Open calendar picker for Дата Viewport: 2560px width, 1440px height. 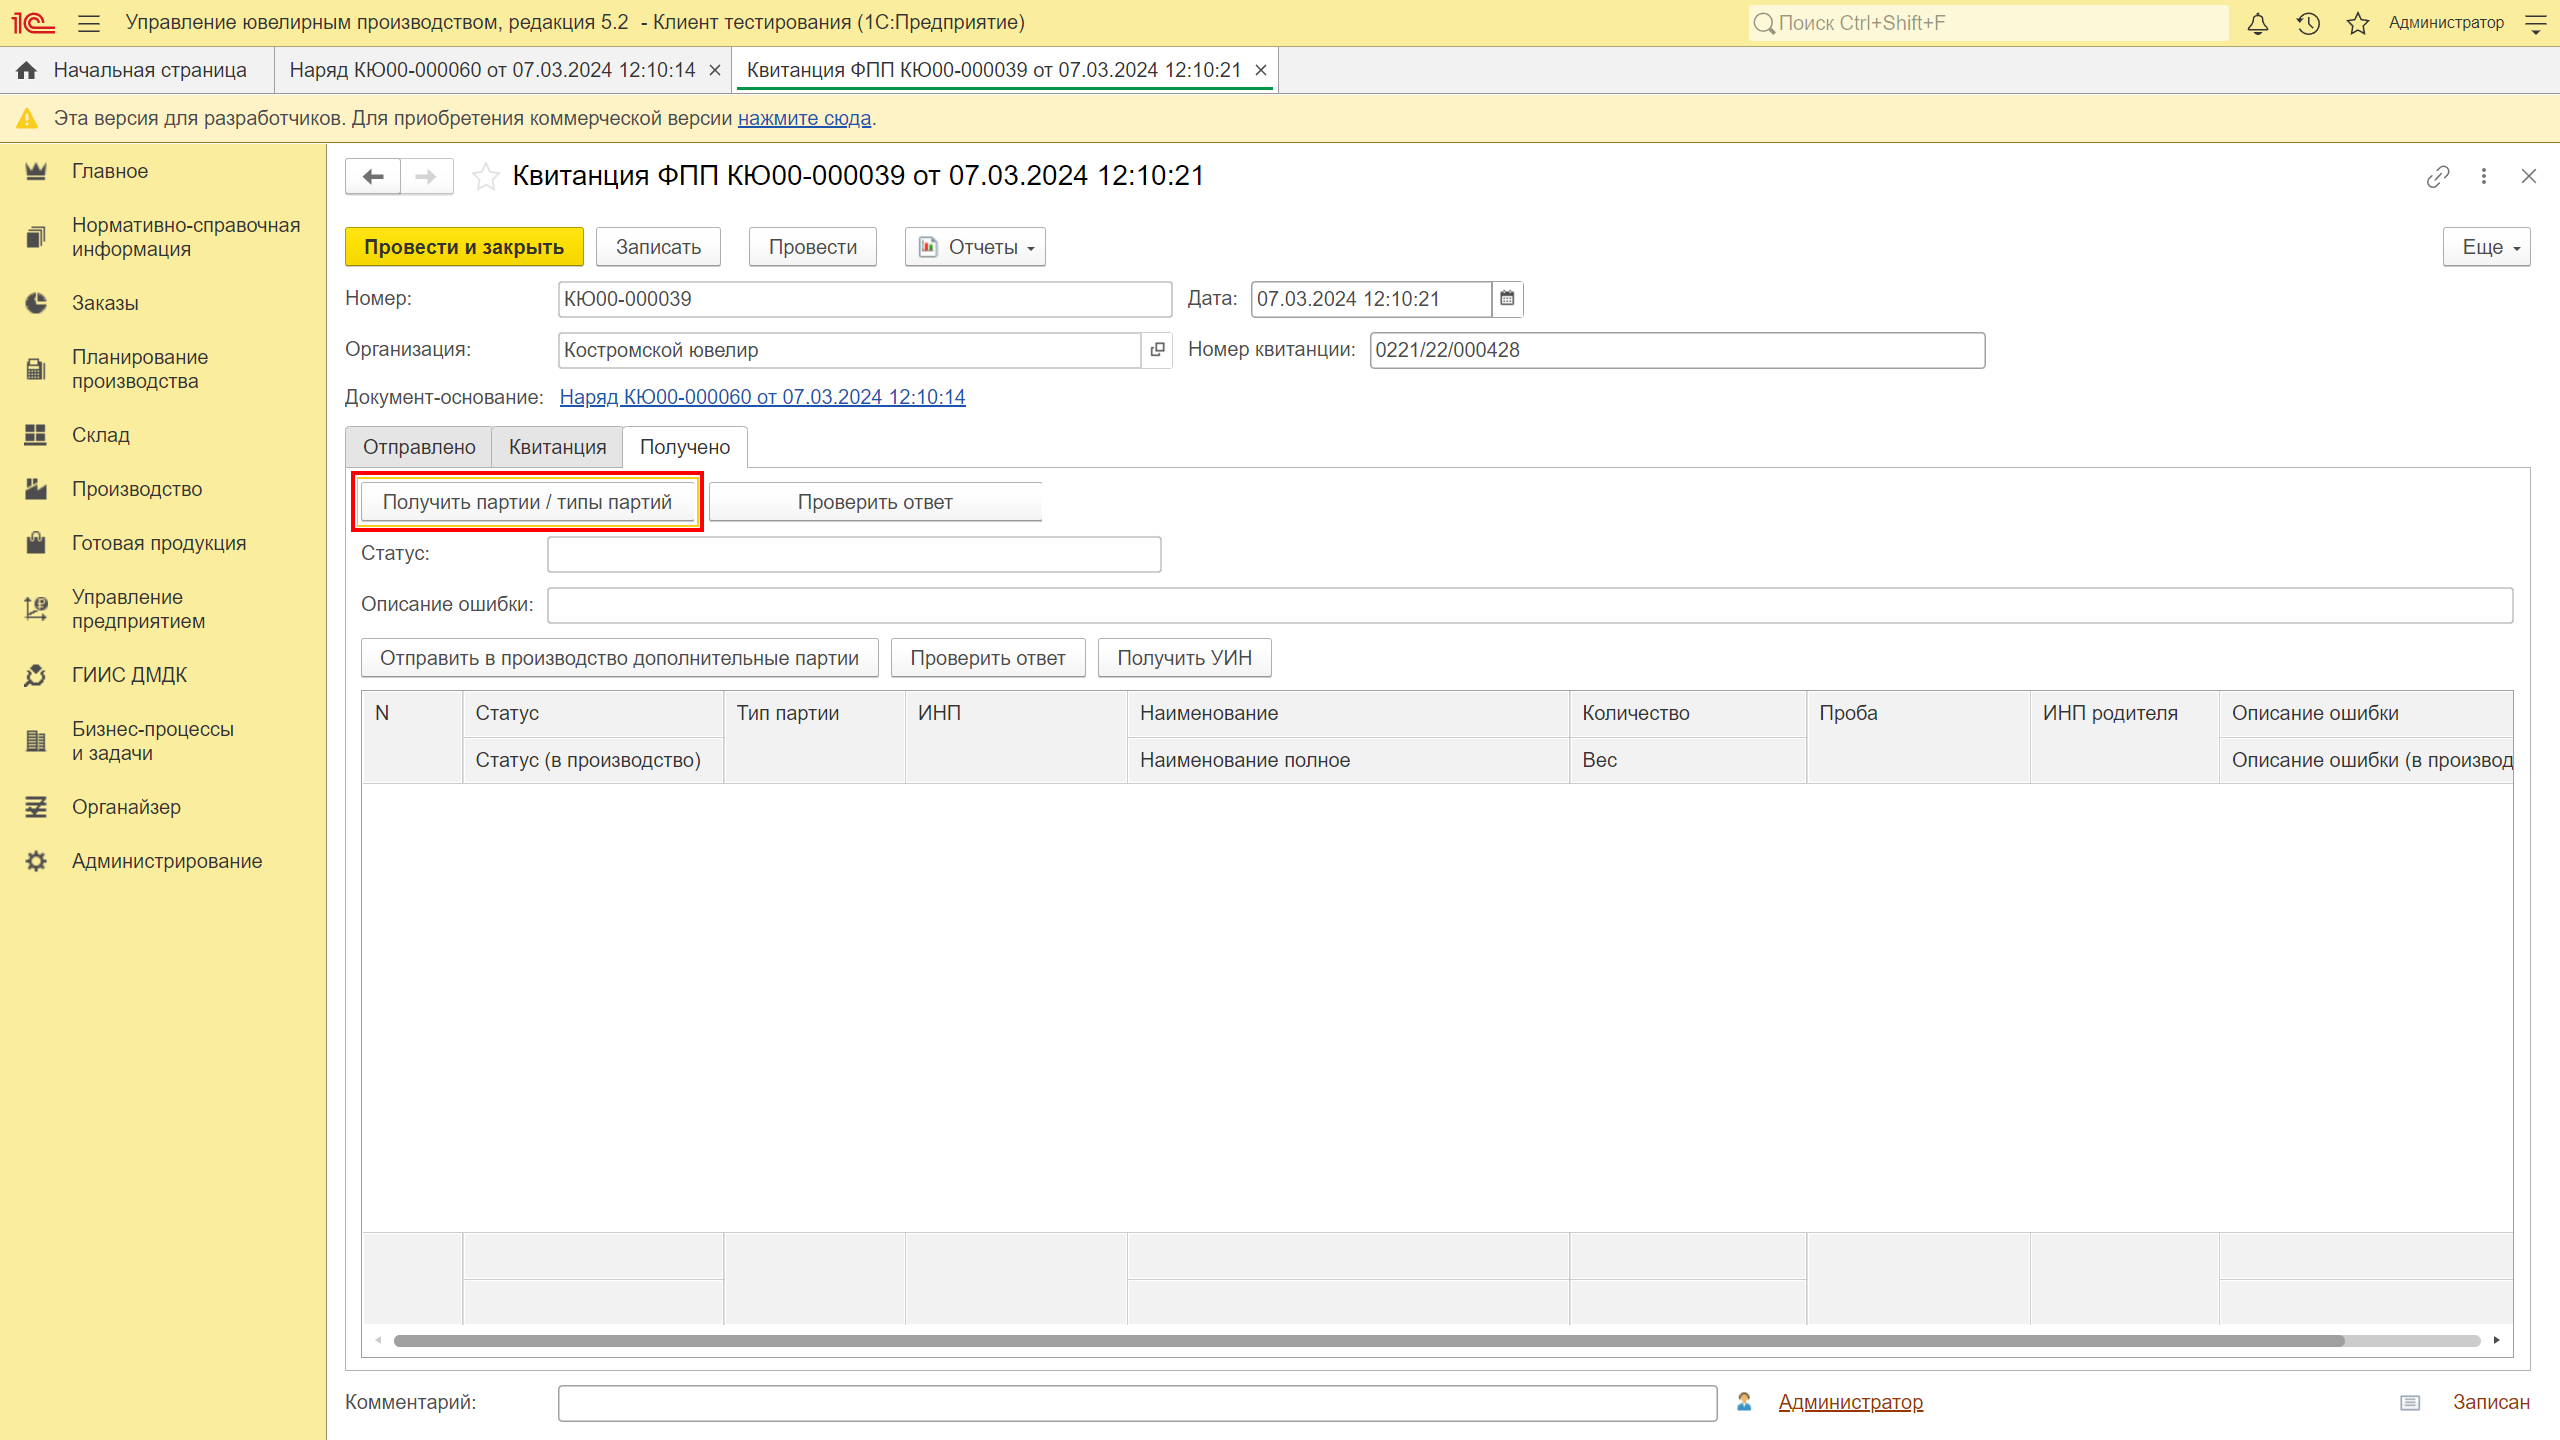coord(1507,299)
